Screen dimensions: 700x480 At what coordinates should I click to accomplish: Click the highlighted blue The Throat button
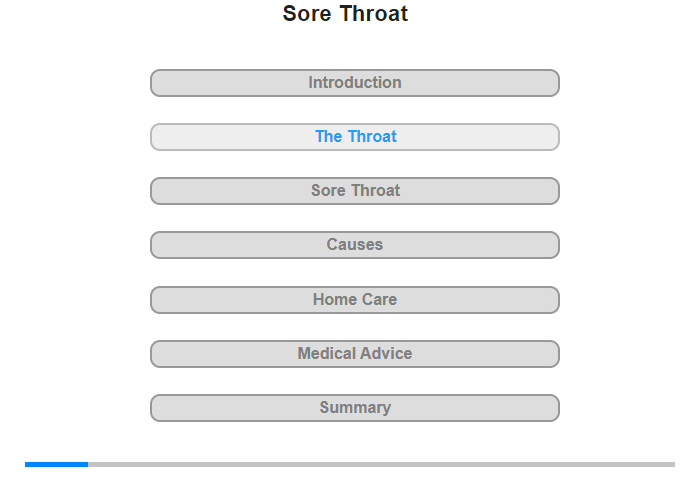(355, 137)
